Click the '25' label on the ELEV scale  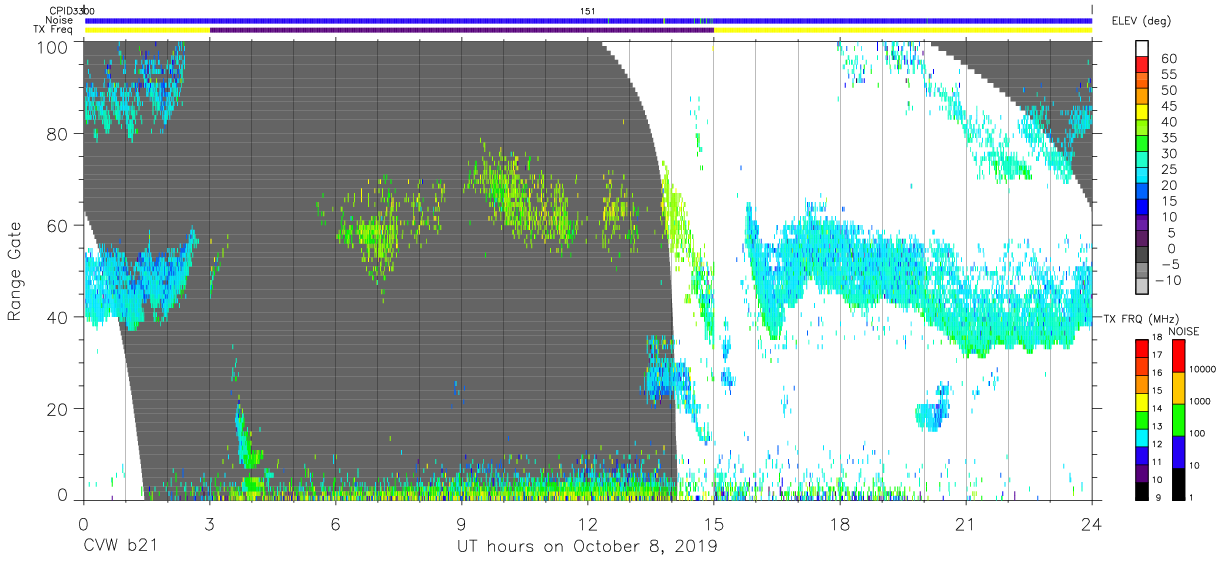point(1169,169)
